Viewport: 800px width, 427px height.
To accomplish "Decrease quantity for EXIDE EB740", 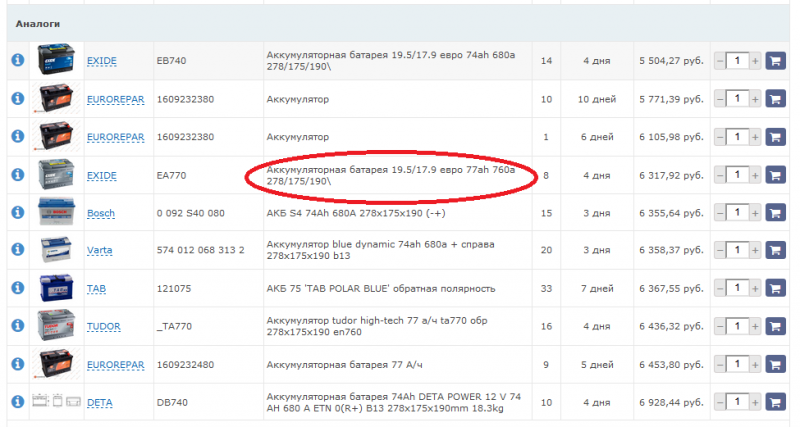I will (720, 61).
